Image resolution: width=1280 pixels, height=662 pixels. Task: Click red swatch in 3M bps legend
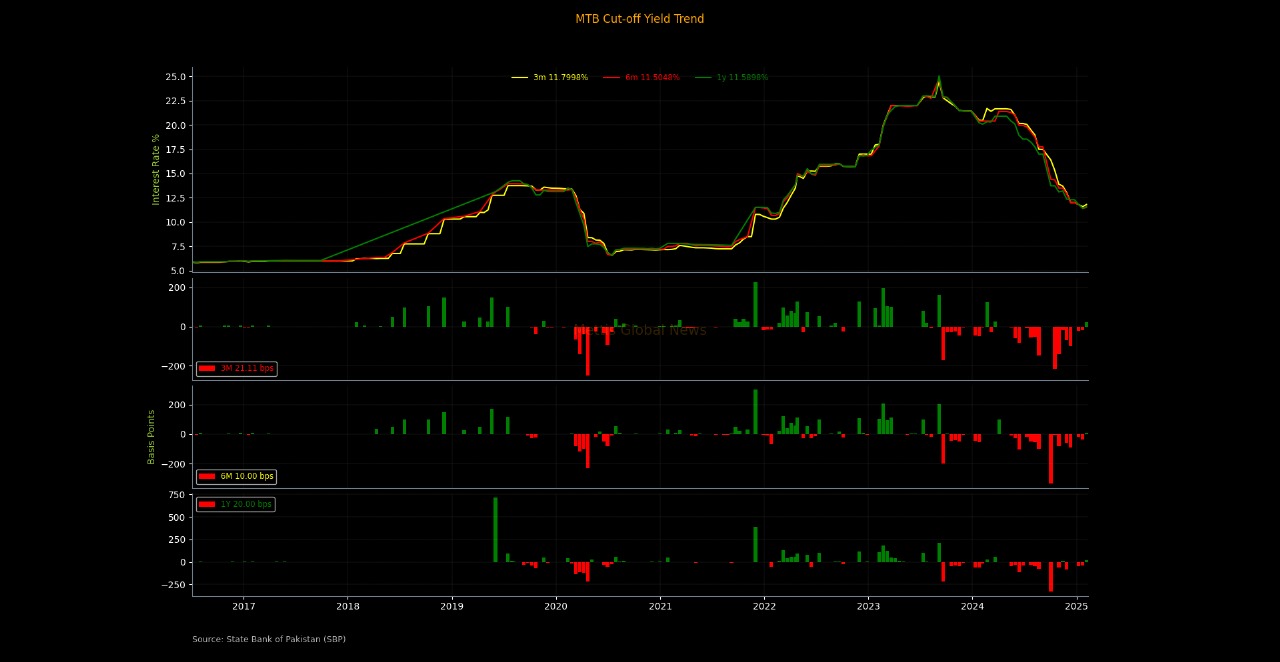207,369
